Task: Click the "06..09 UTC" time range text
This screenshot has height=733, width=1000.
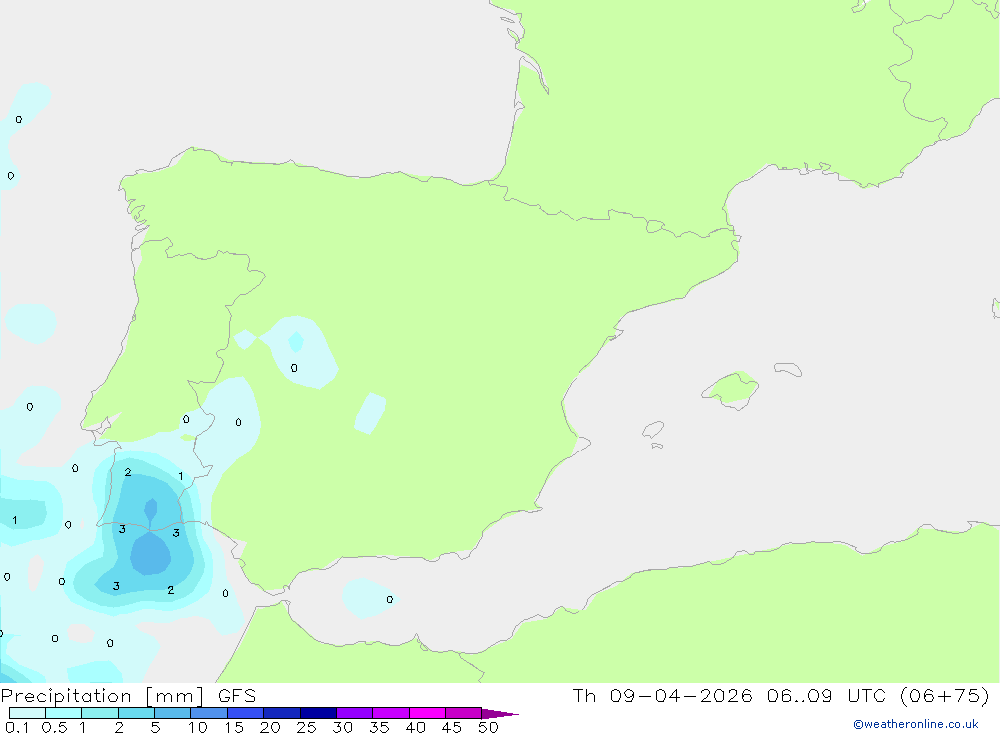Action: pyautogui.click(x=826, y=695)
